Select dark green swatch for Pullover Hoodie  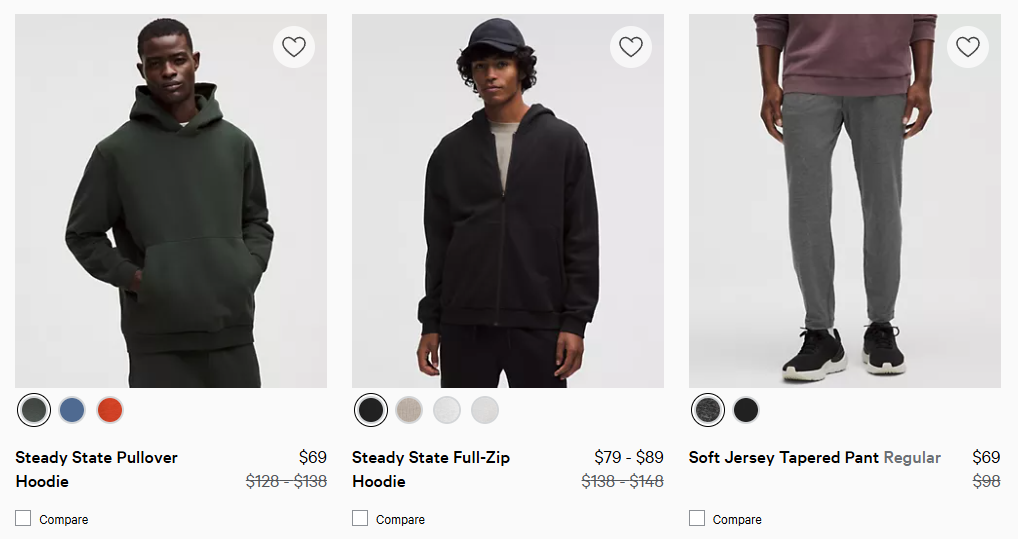click(34, 410)
